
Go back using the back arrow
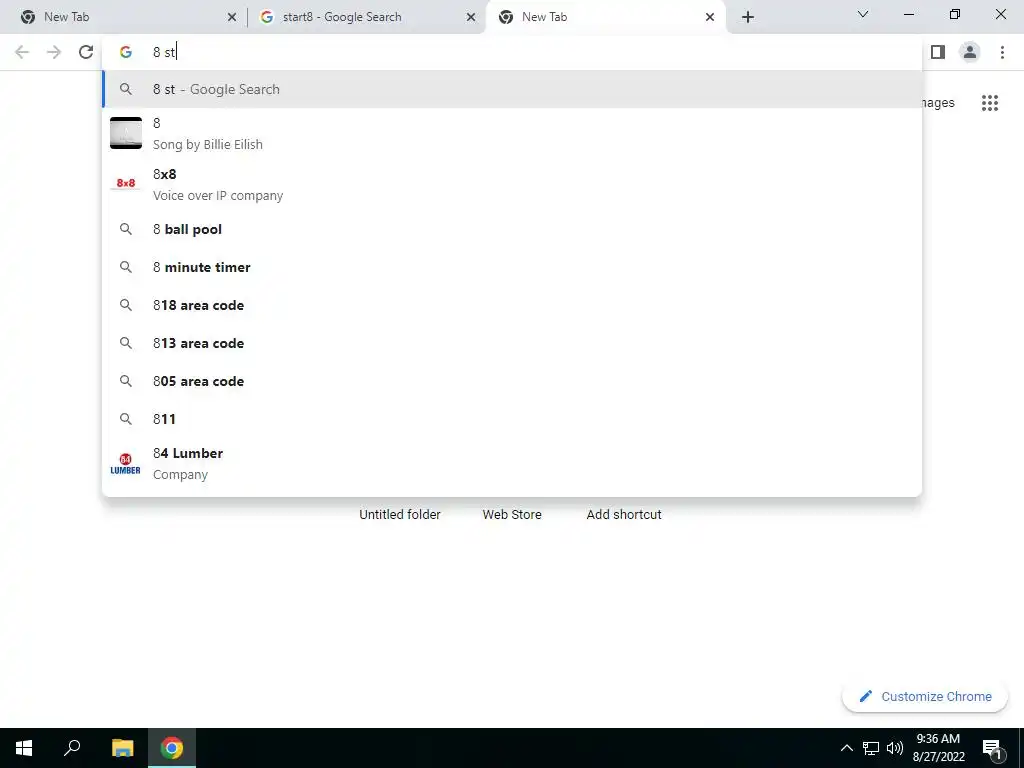[x=22, y=52]
